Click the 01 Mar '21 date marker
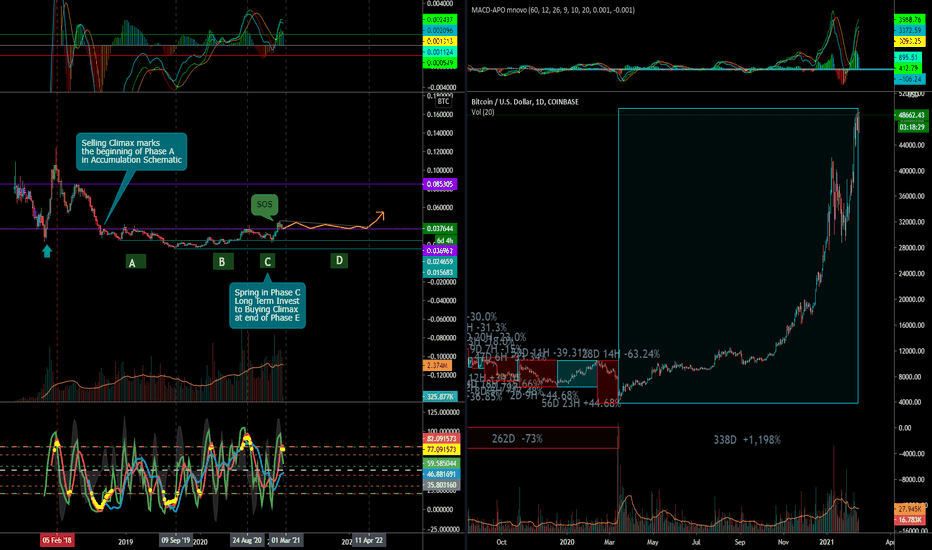 [285, 540]
